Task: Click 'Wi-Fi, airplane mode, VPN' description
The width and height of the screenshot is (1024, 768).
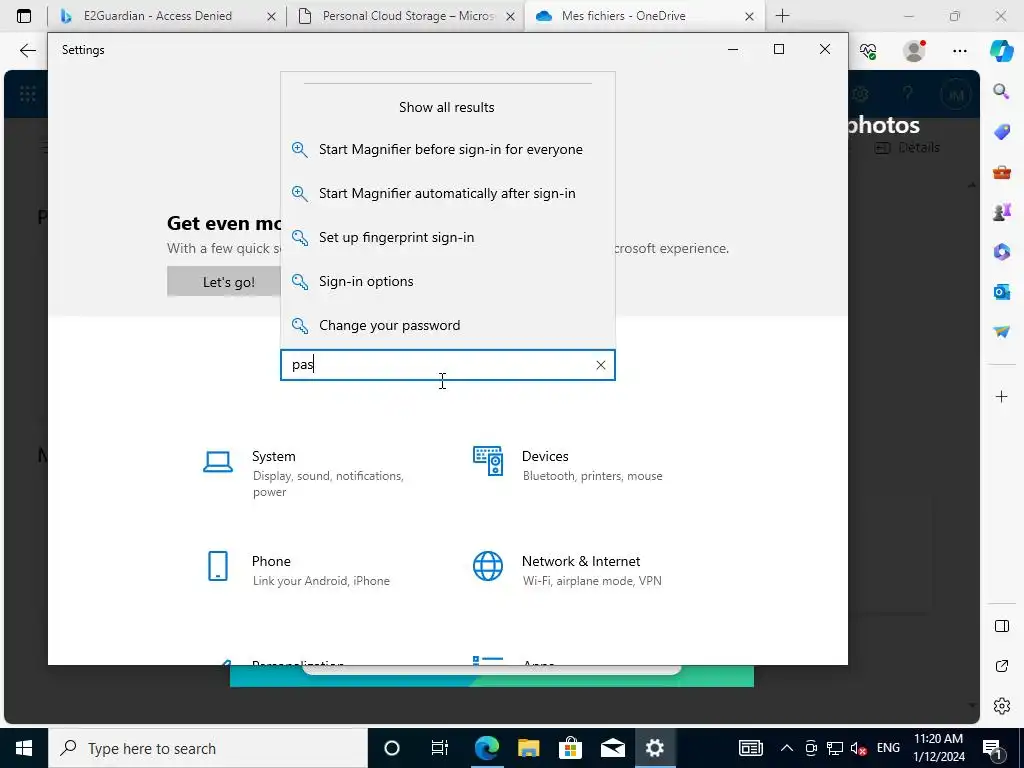Action: 592,581
